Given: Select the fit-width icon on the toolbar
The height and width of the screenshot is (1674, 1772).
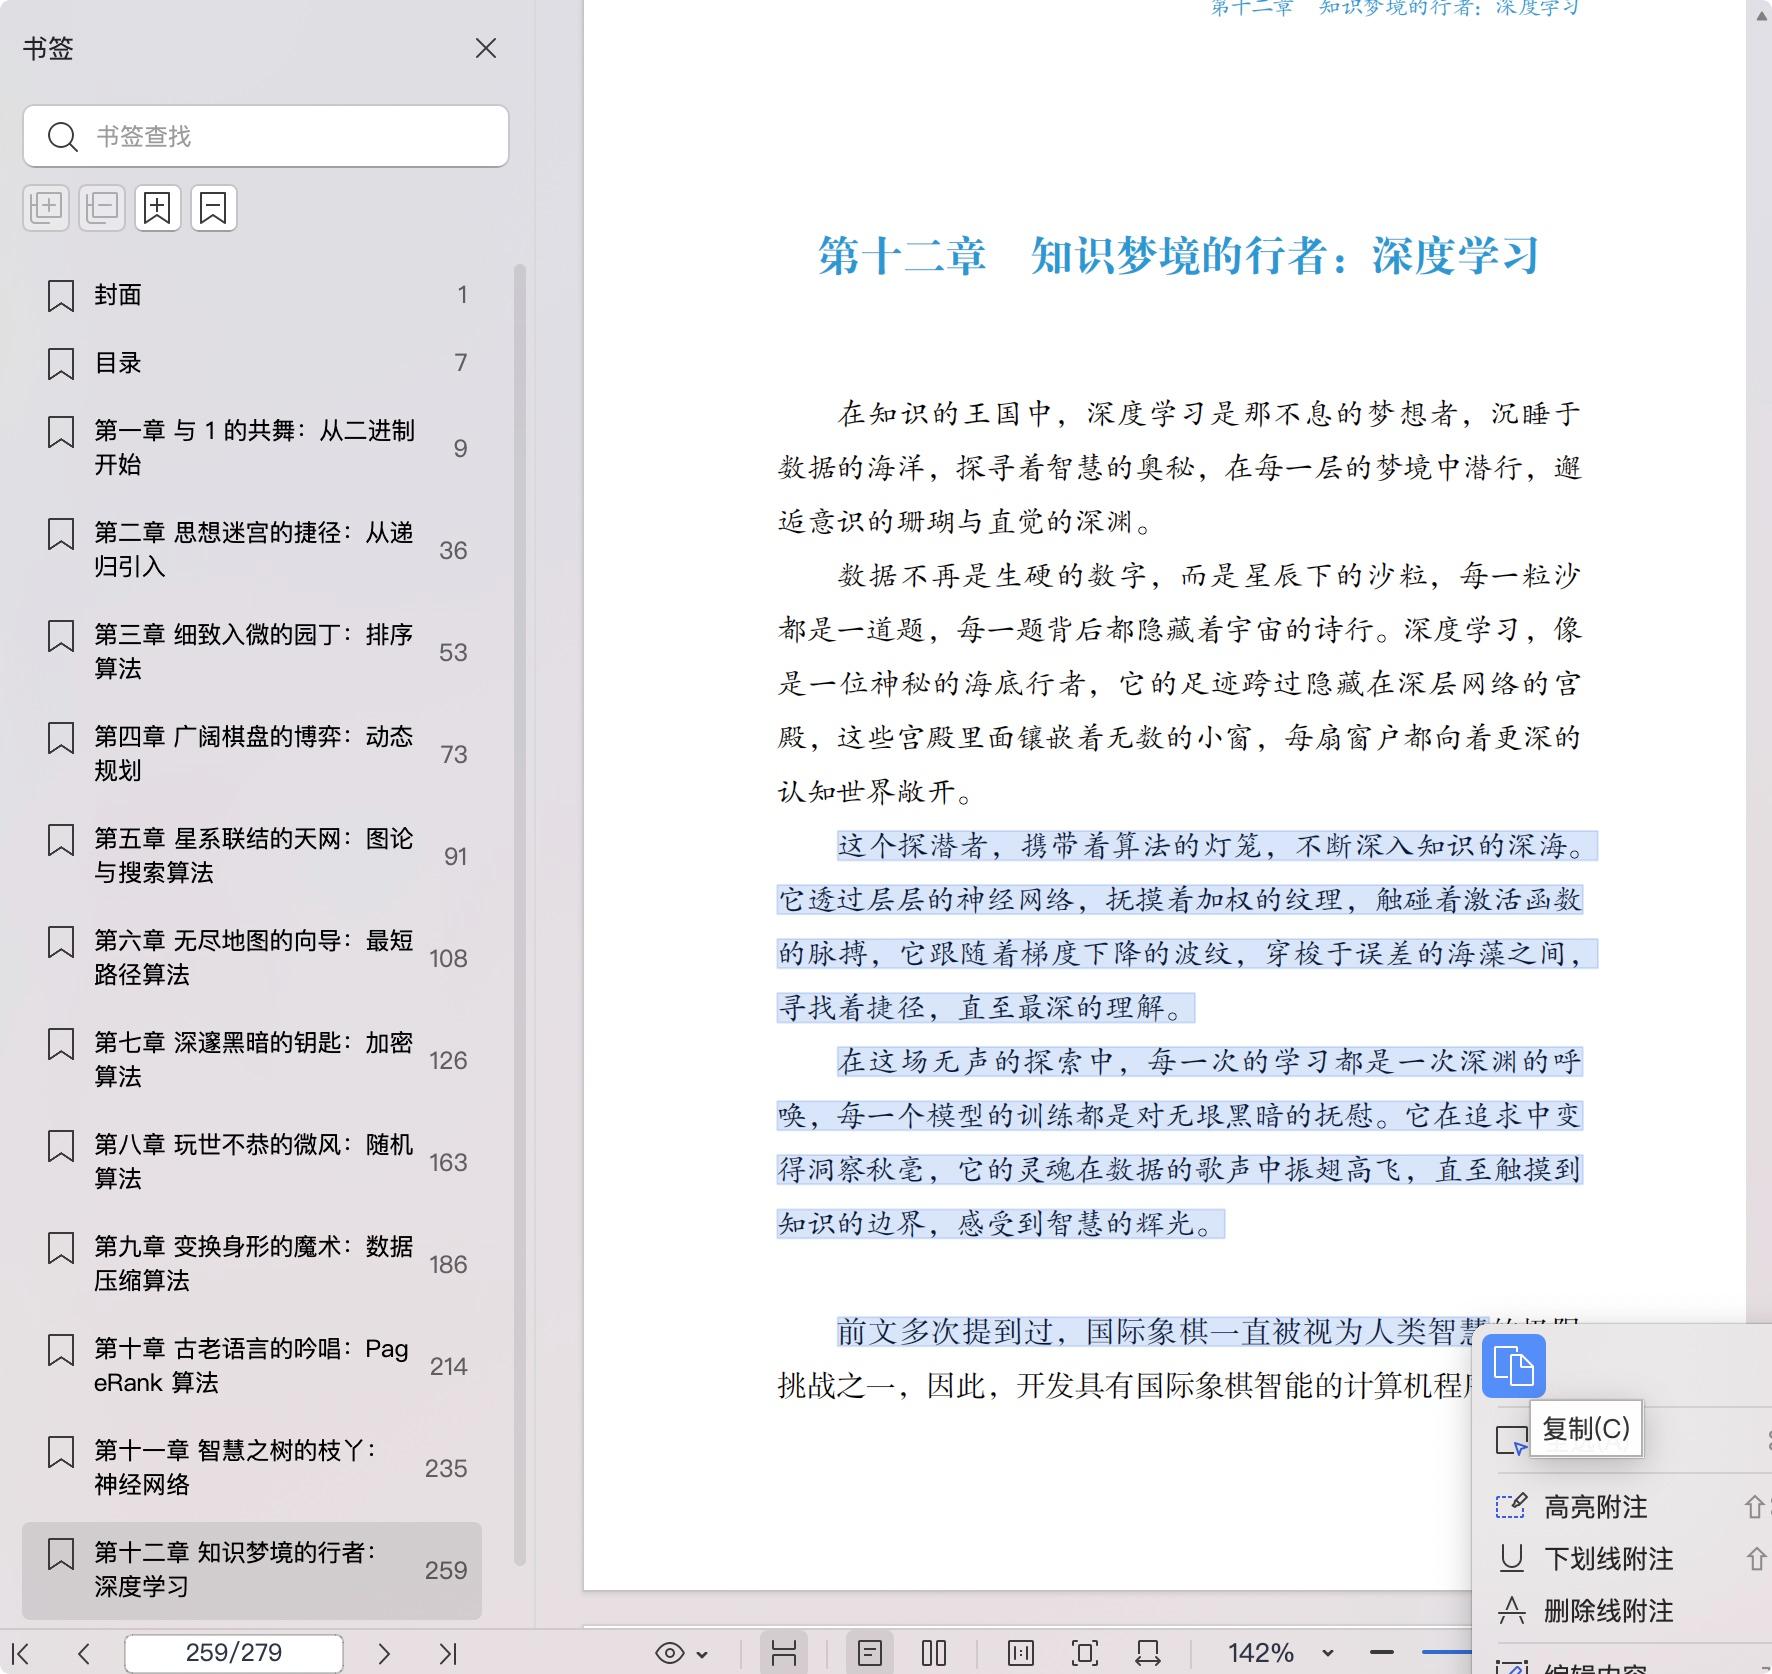Looking at the screenshot, I should (1146, 1652).
